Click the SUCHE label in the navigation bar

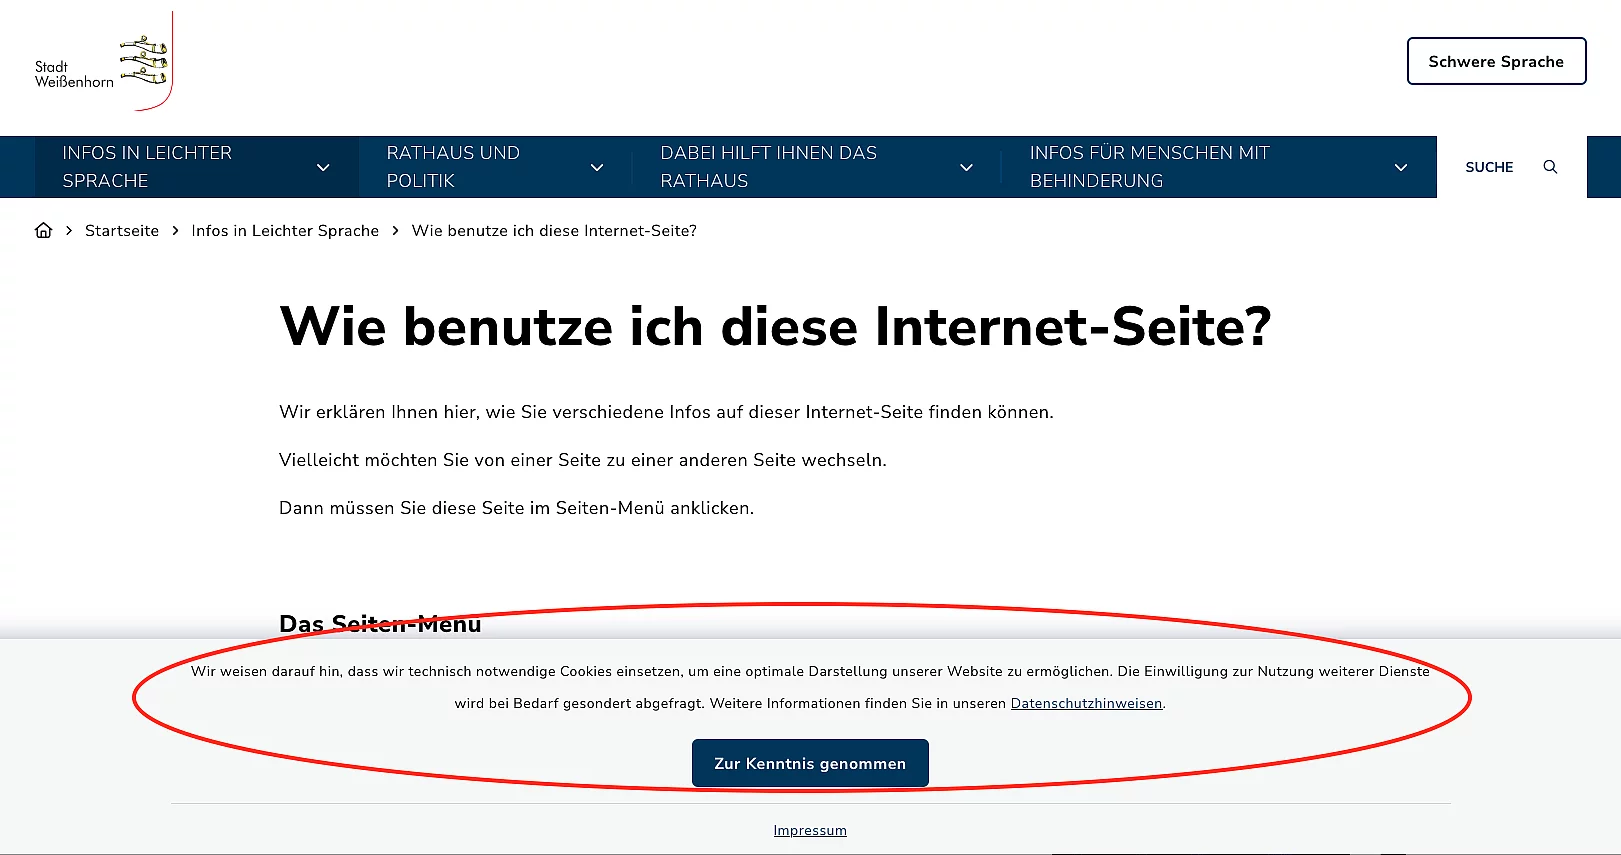pyautogui.click(x=1489, y=167)
